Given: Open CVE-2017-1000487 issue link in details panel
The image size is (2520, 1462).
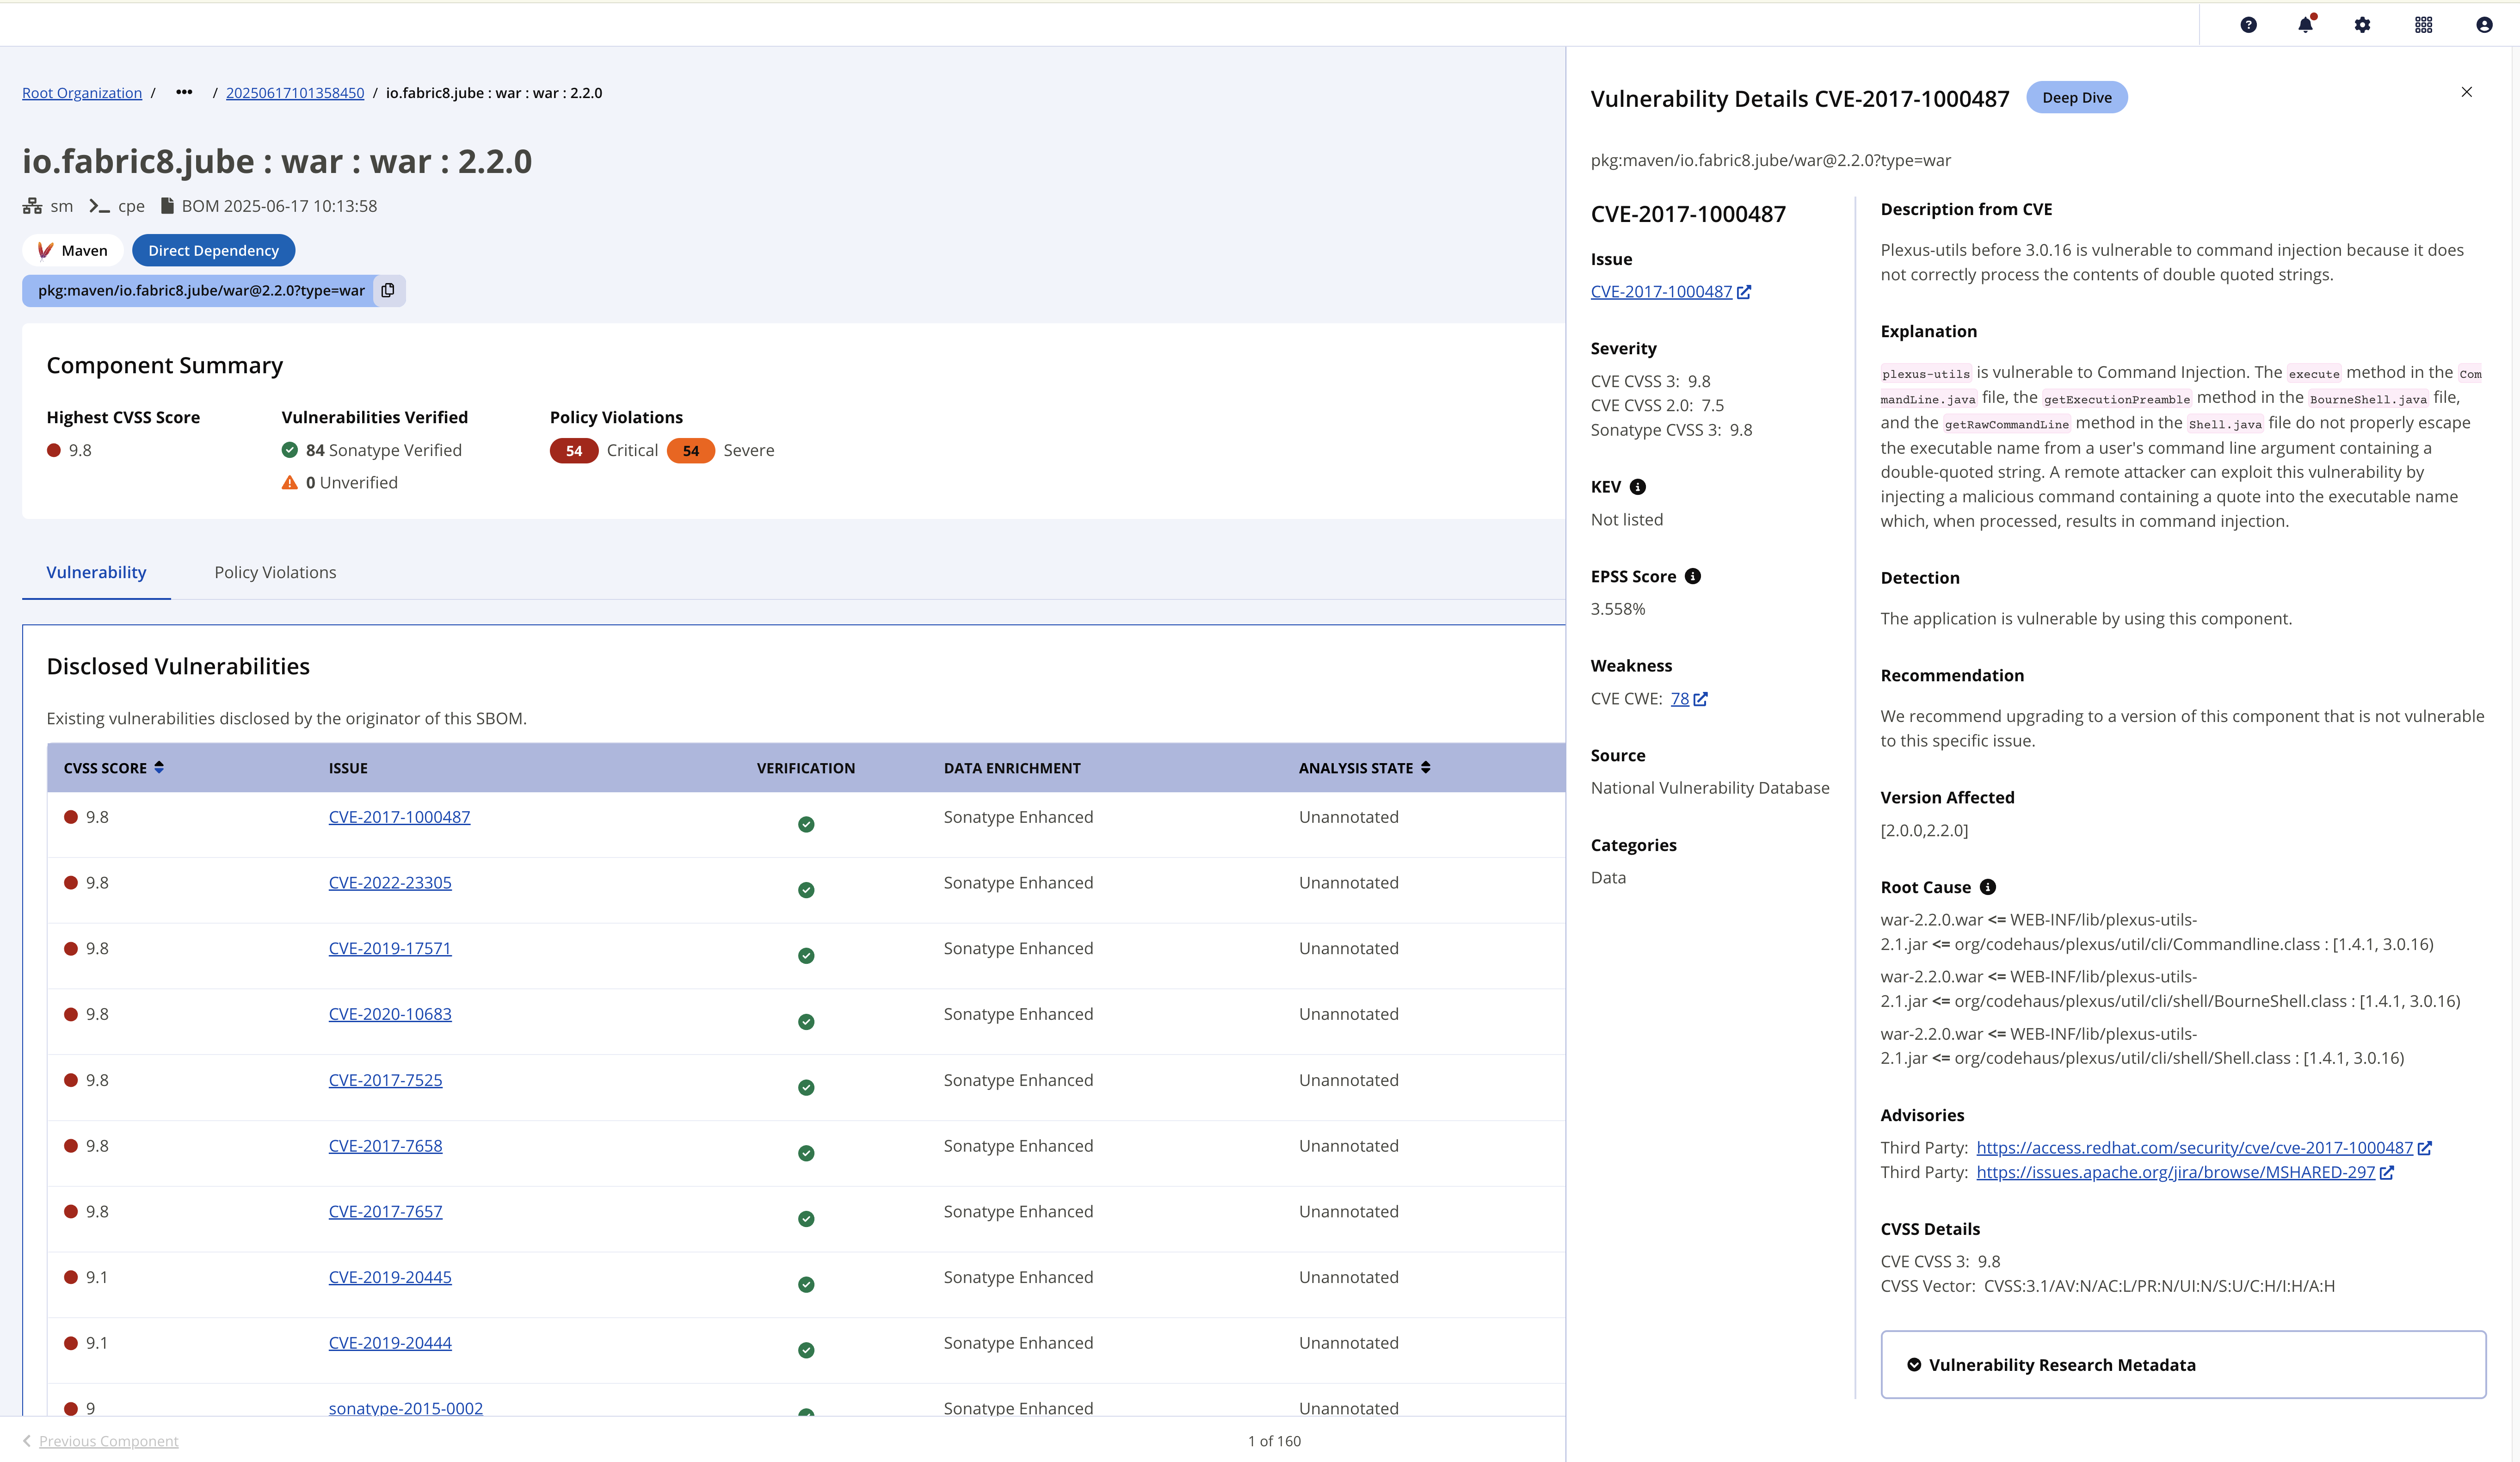Looking at the screenshot, I should [x=1670, y=291].
